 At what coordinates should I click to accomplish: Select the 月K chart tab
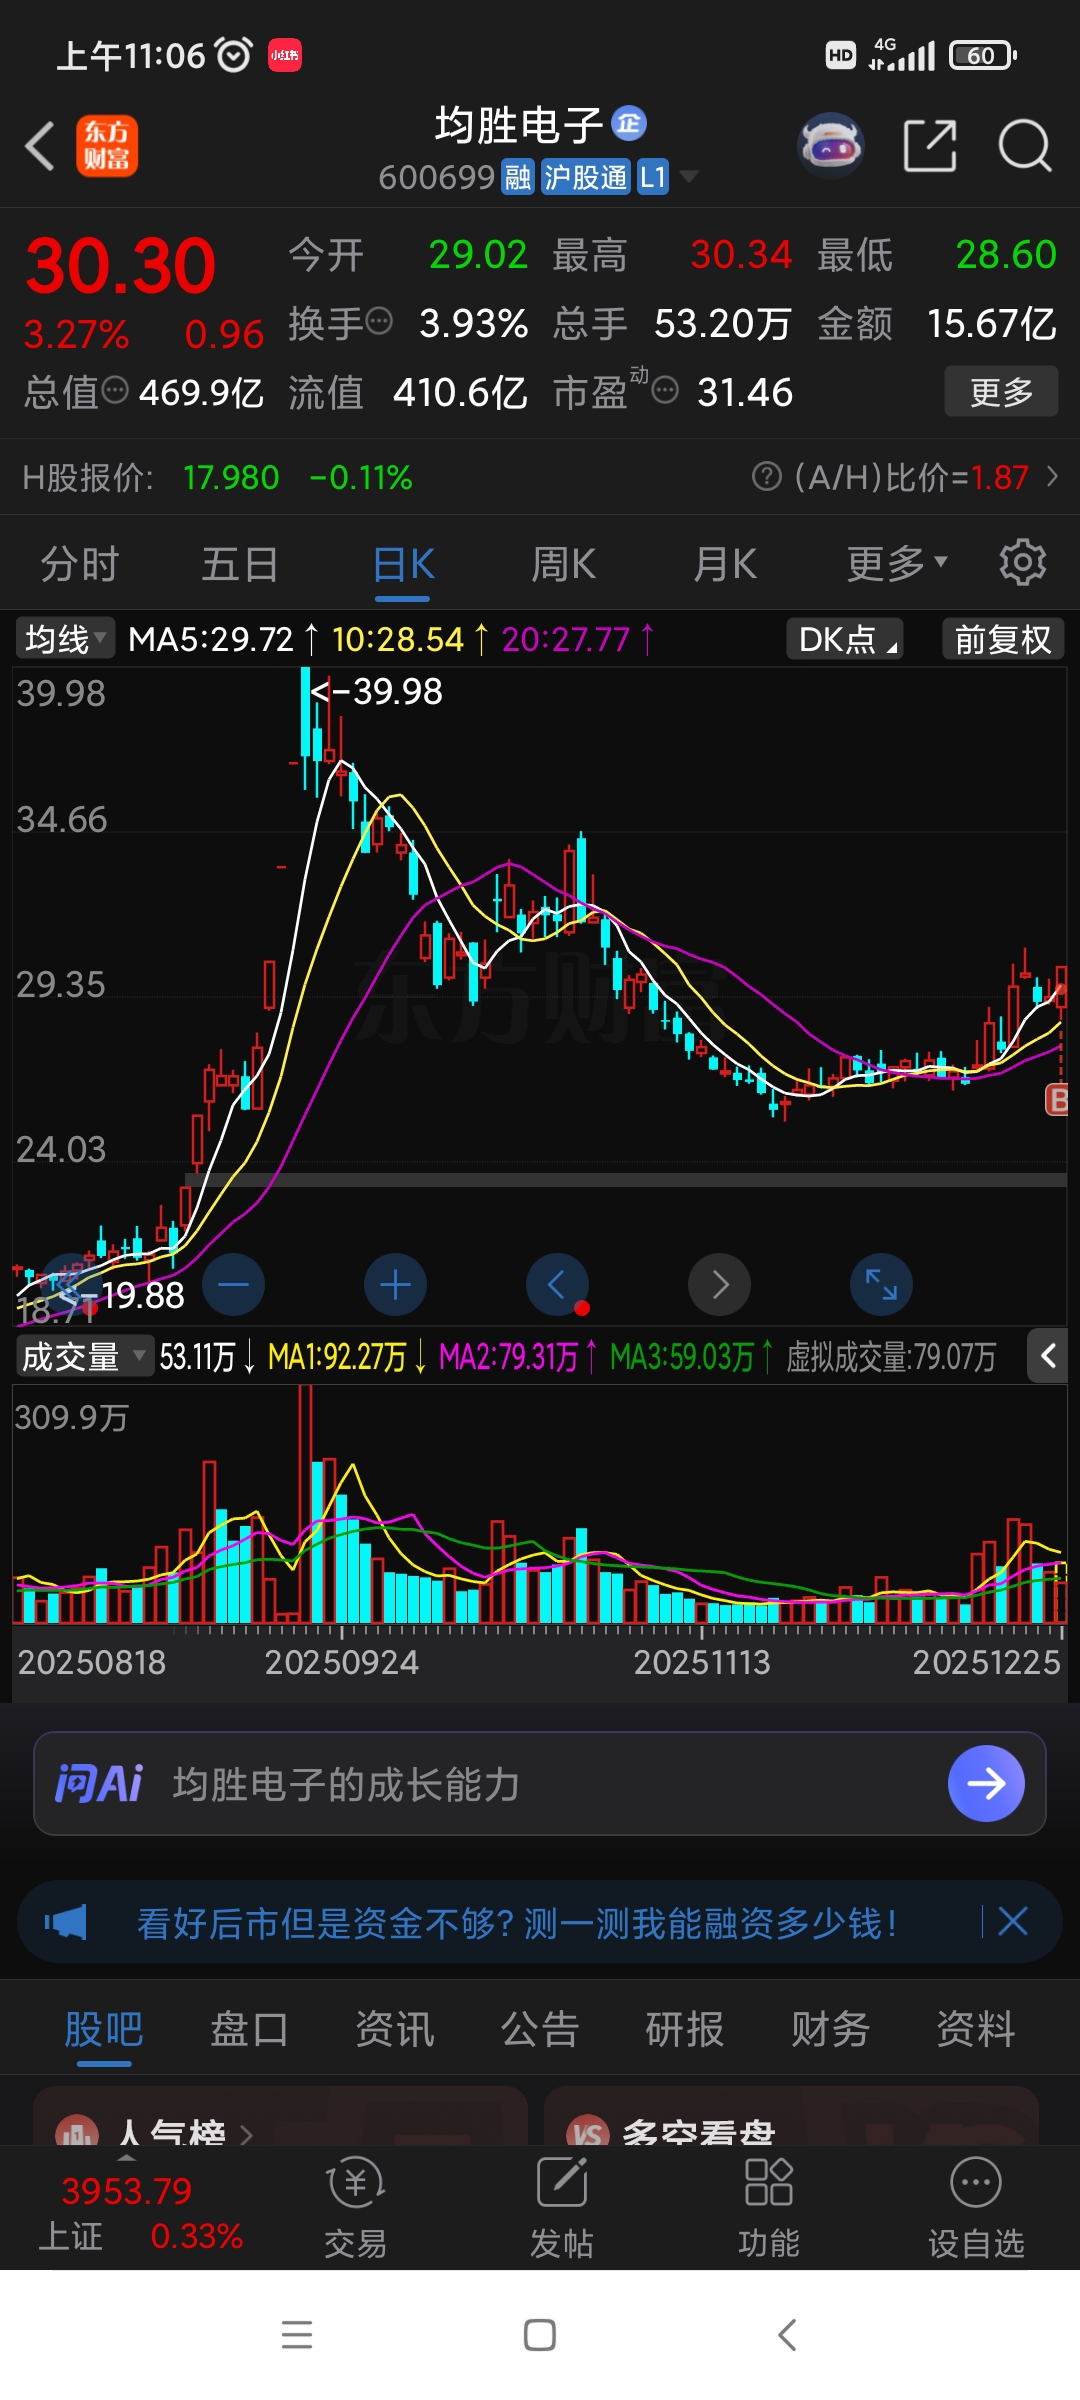click(x=725, y=564)
